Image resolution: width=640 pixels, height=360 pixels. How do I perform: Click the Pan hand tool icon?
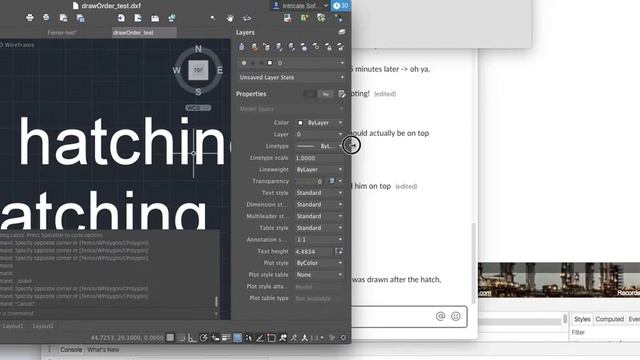[x=230, y=18]
